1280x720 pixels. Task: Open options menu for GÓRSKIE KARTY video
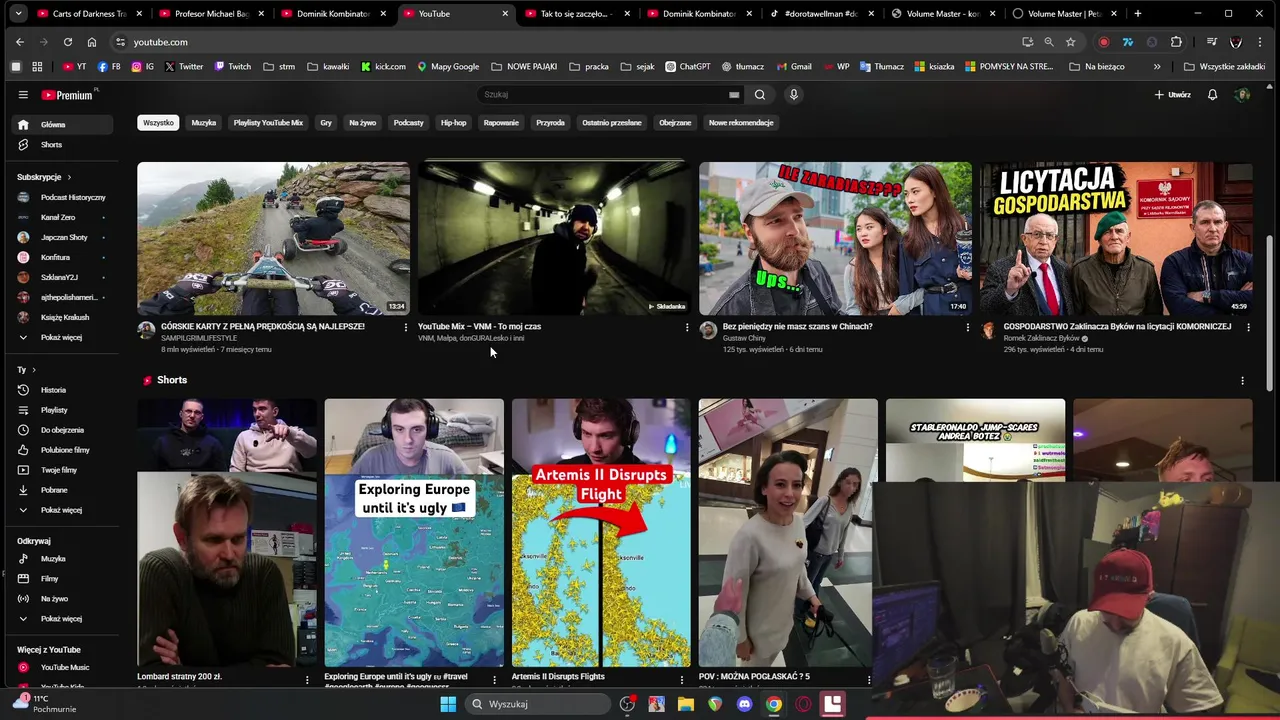405,327
